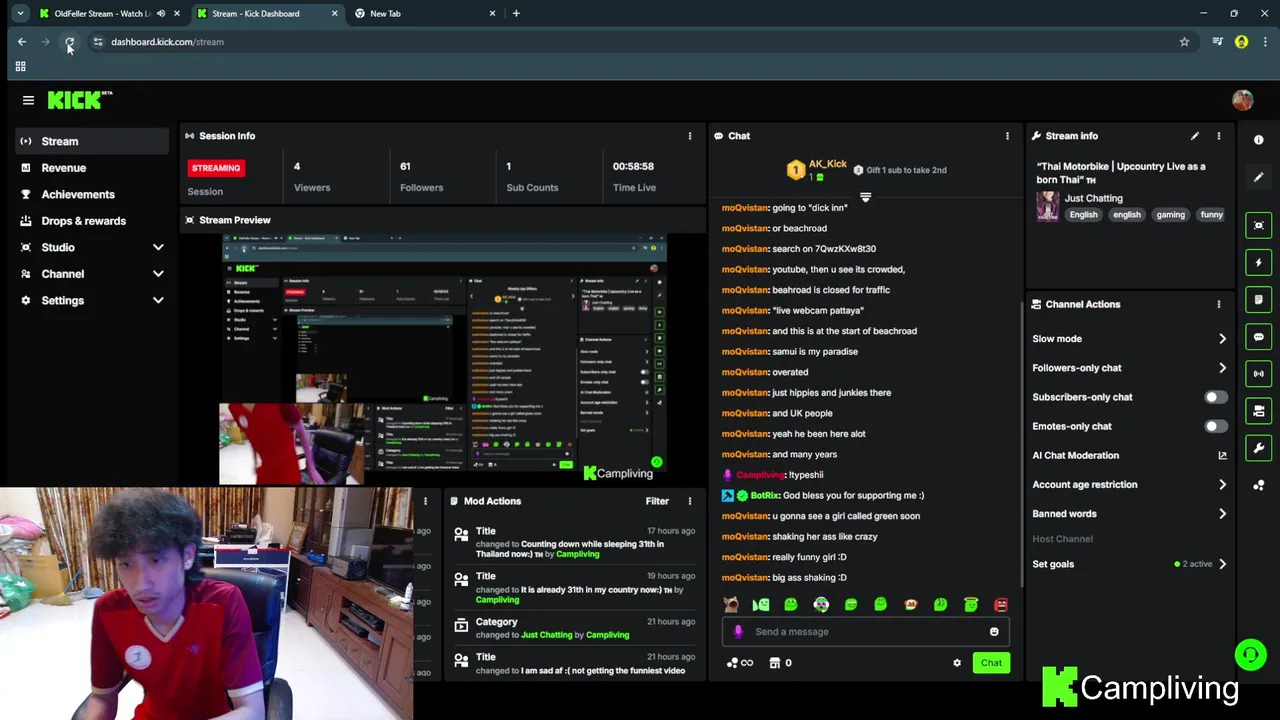Click Campliving in the Category mod action entry
1280x720 pixels.
click(x=607, y=635)
